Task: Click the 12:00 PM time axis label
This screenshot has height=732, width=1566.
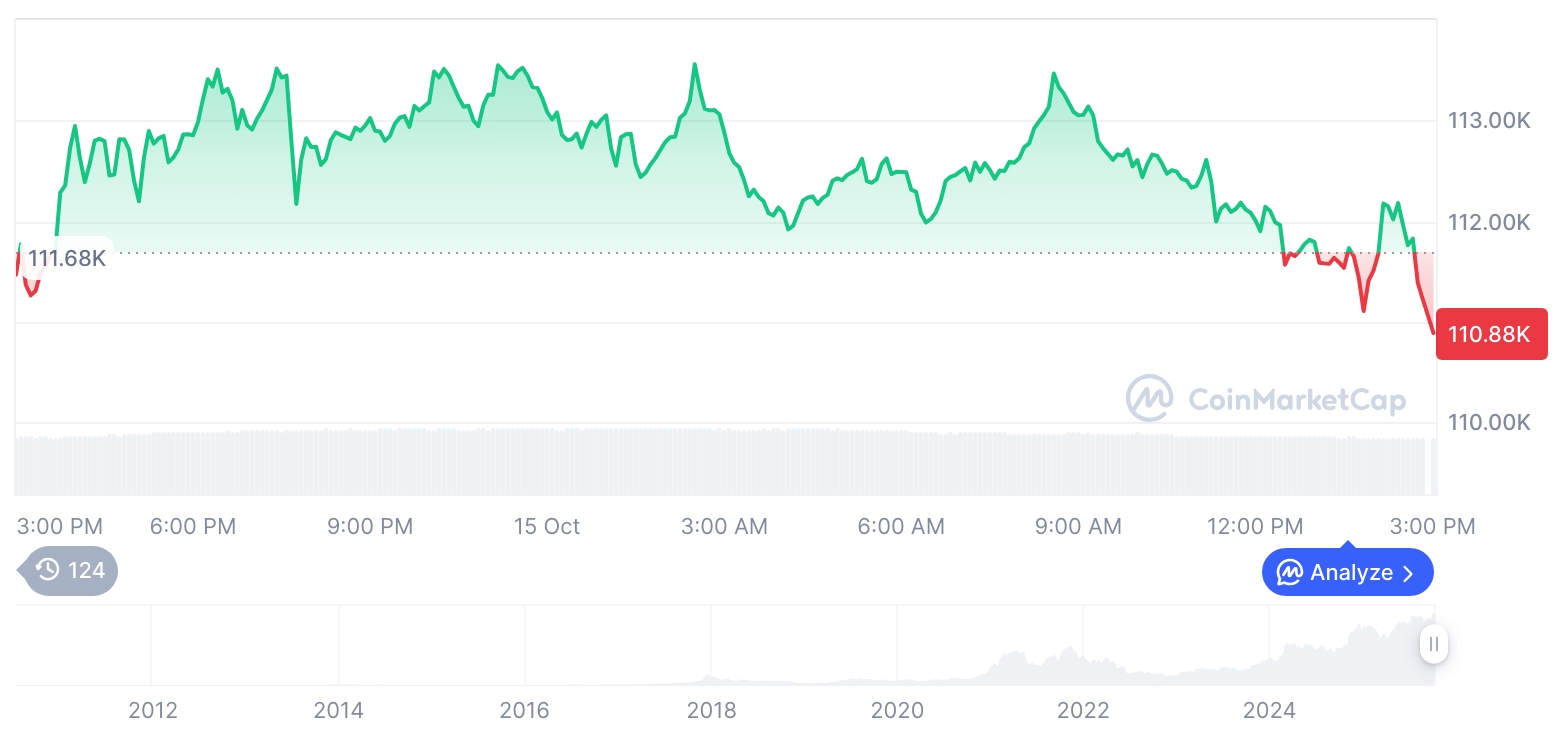Action: [1254, 526]
